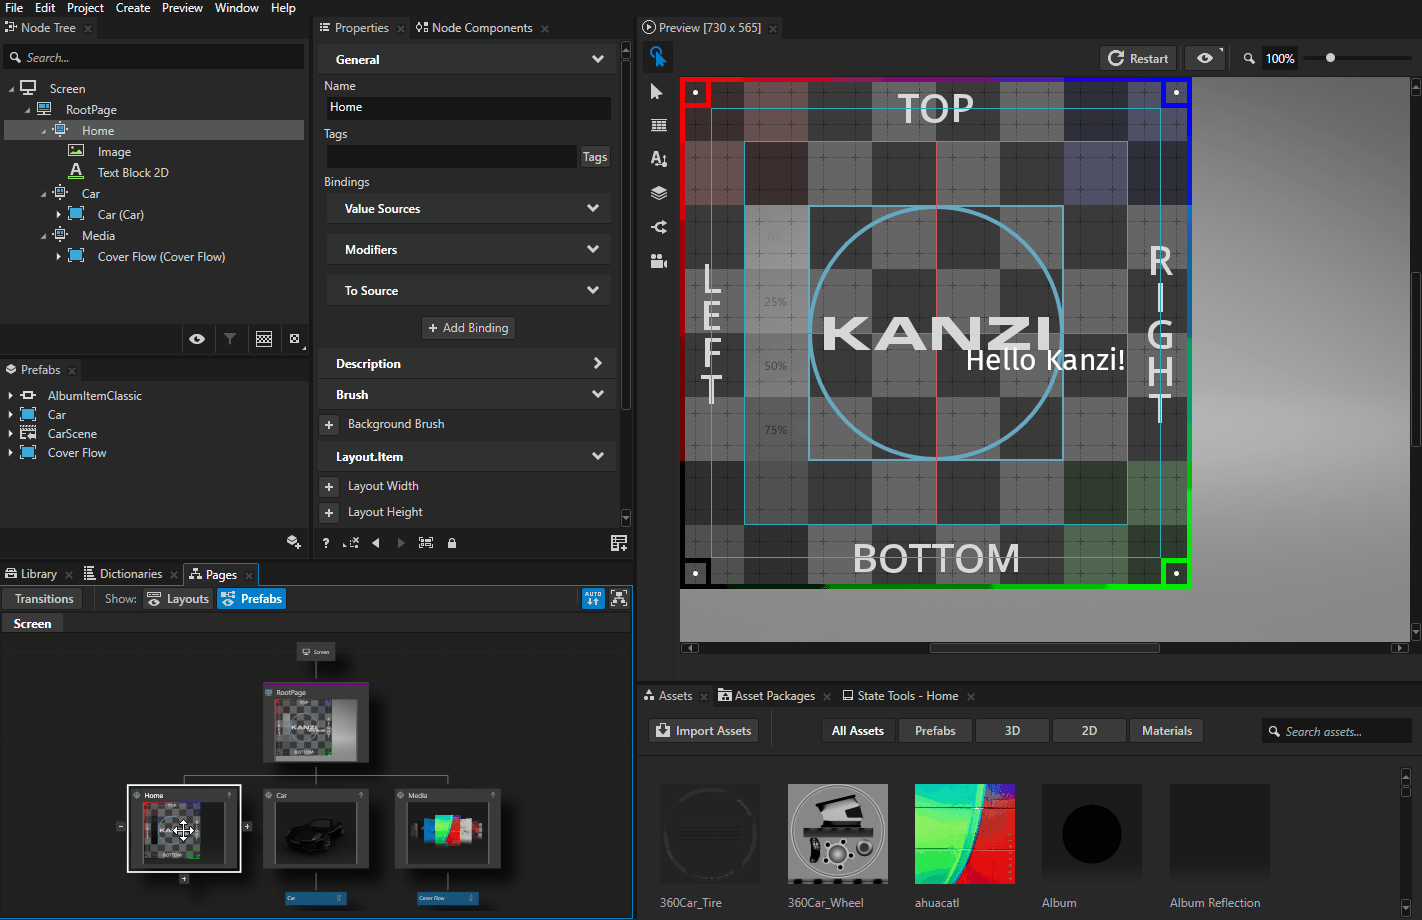
Task: Adjust the preview zoom slider handle
Action: coord(1330,58)
